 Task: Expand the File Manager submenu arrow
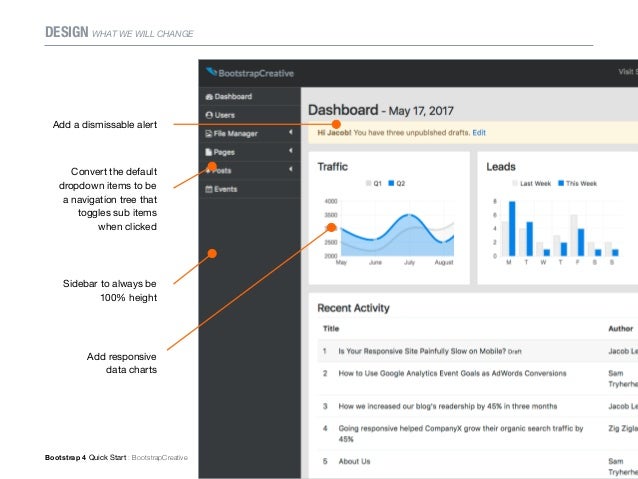291,132
